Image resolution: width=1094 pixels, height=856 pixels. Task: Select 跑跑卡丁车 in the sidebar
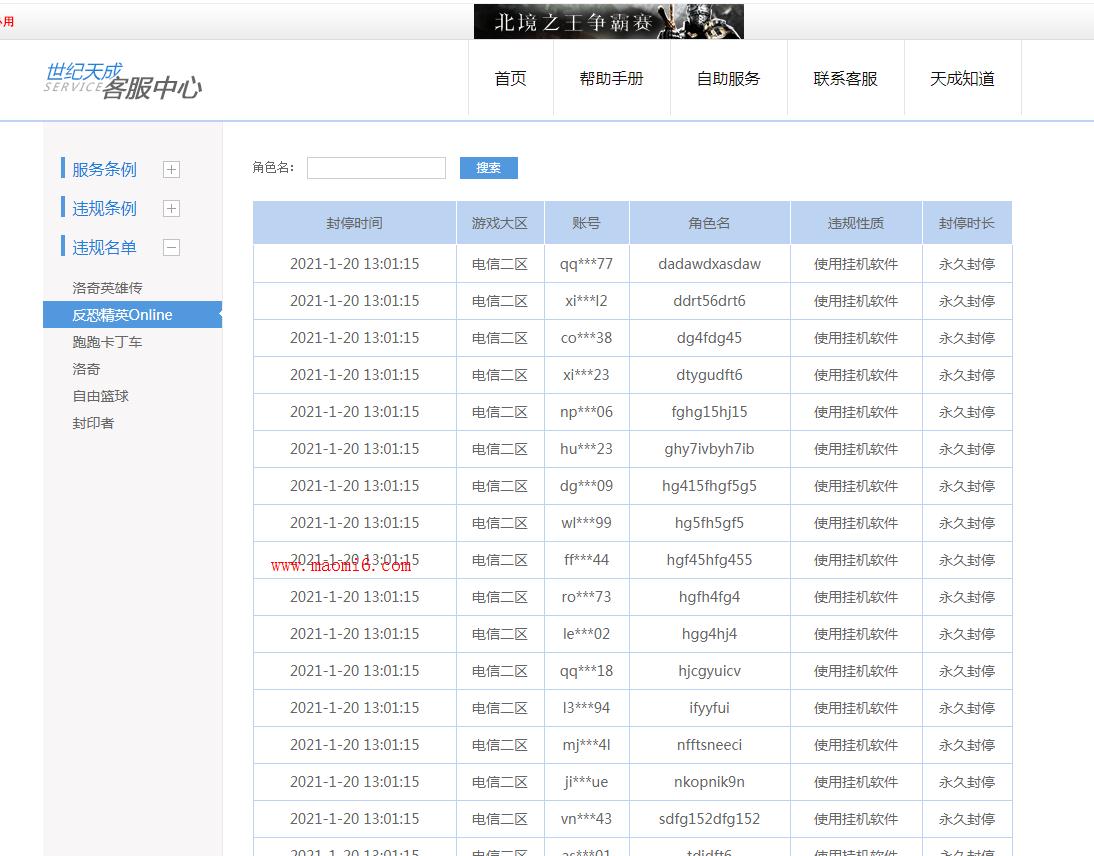[x=107, y=342]
